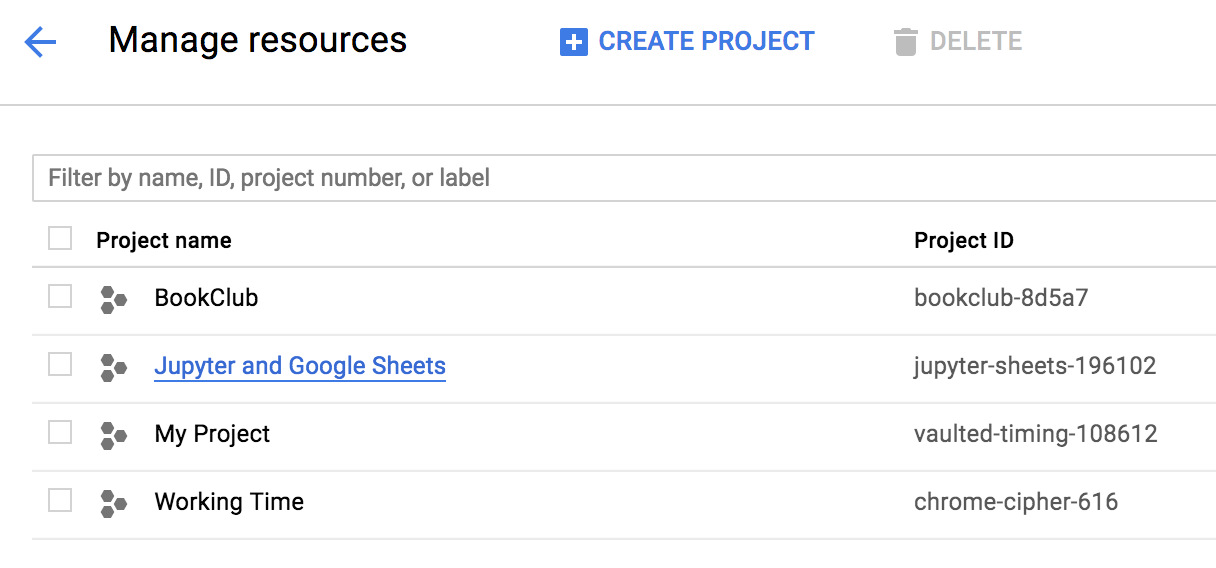Viewport: 1216px width, 568px height.
Task: Click the BookClub project hexagon icon
Action: click(x=114, y=298)
